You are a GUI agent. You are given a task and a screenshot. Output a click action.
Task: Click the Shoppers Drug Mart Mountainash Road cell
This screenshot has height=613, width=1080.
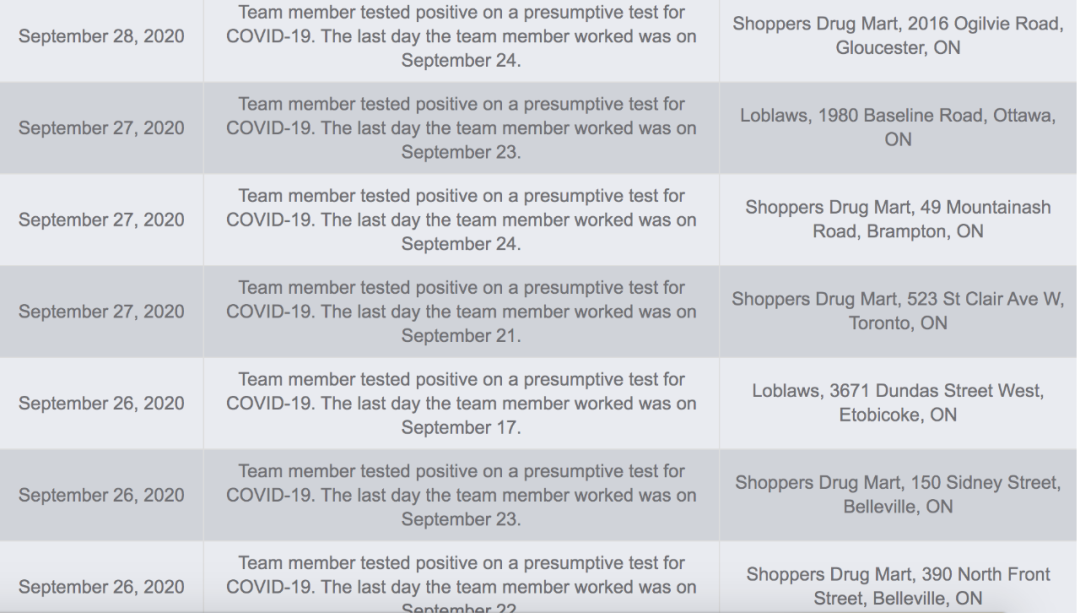pos(898,219)
